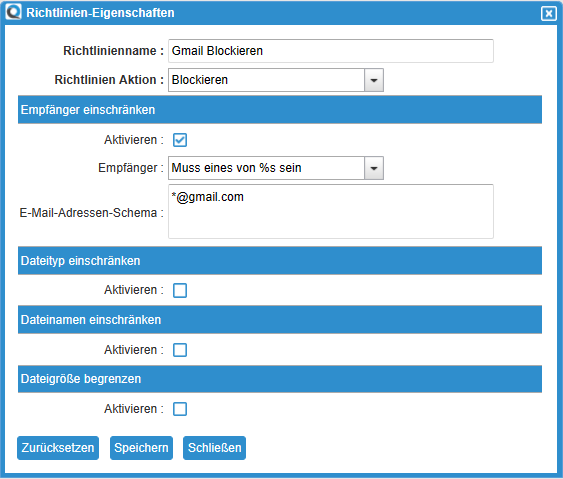The height and width of the screenshot is (479, 563).
Task: Click the Richtlinienname label
Action: click(x=113, y=51)
